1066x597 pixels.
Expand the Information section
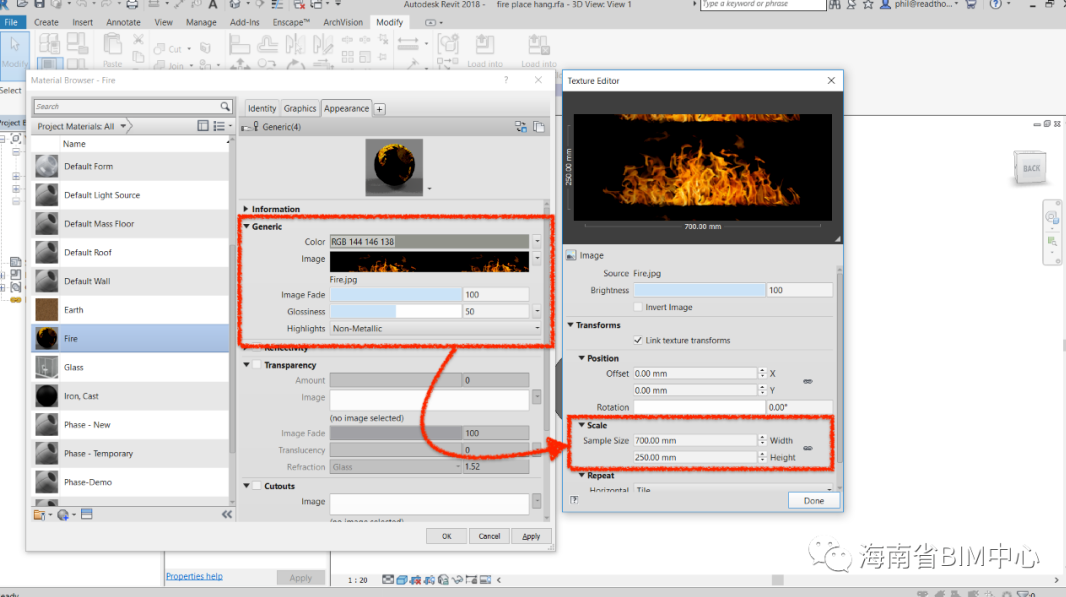pos(246,209)
